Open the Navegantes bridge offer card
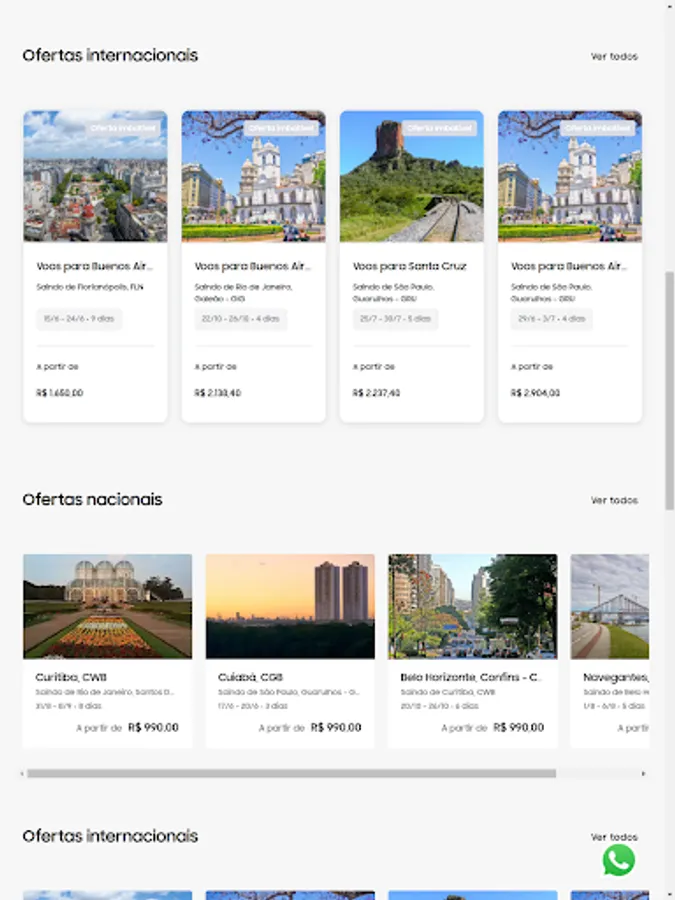 [x=610, y=650]
